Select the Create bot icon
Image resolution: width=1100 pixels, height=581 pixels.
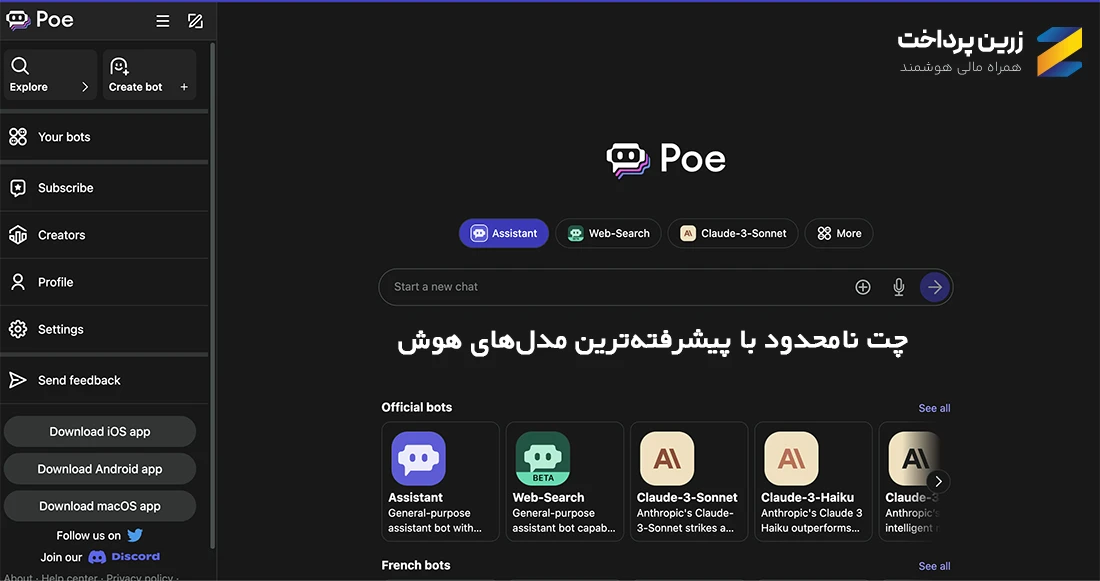119,65
